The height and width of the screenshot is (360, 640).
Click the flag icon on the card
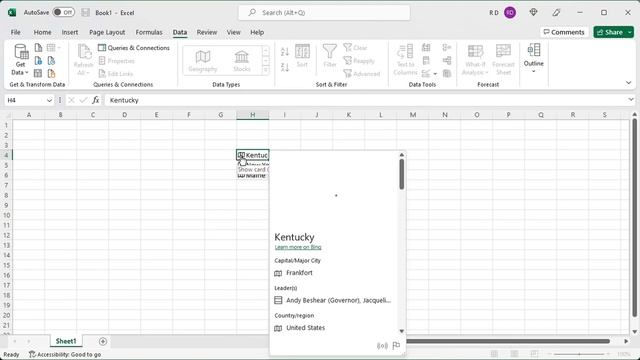[396, 346]
